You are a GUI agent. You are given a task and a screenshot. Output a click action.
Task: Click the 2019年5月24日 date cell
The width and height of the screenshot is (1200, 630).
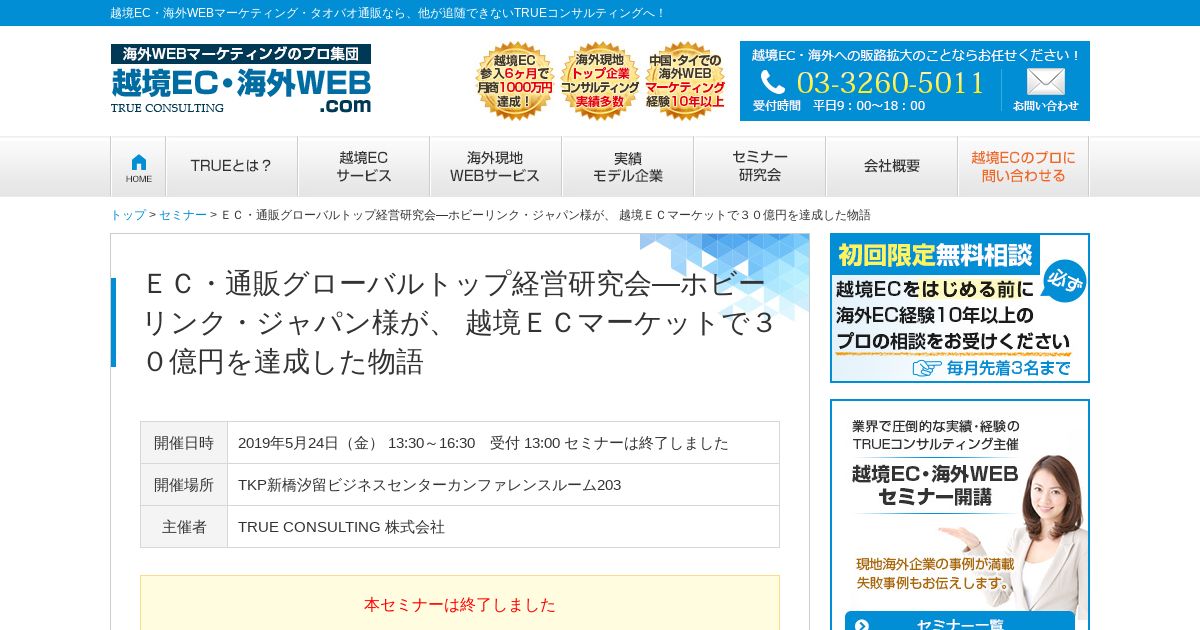click(x=503, y=443)
